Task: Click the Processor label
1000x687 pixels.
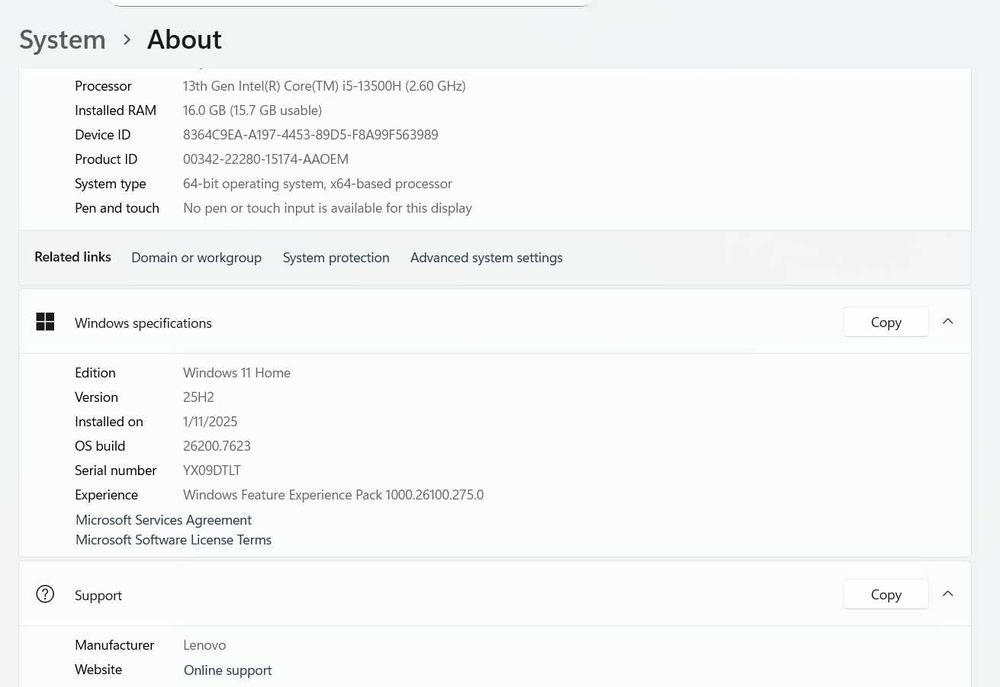Action: [103, 86]
